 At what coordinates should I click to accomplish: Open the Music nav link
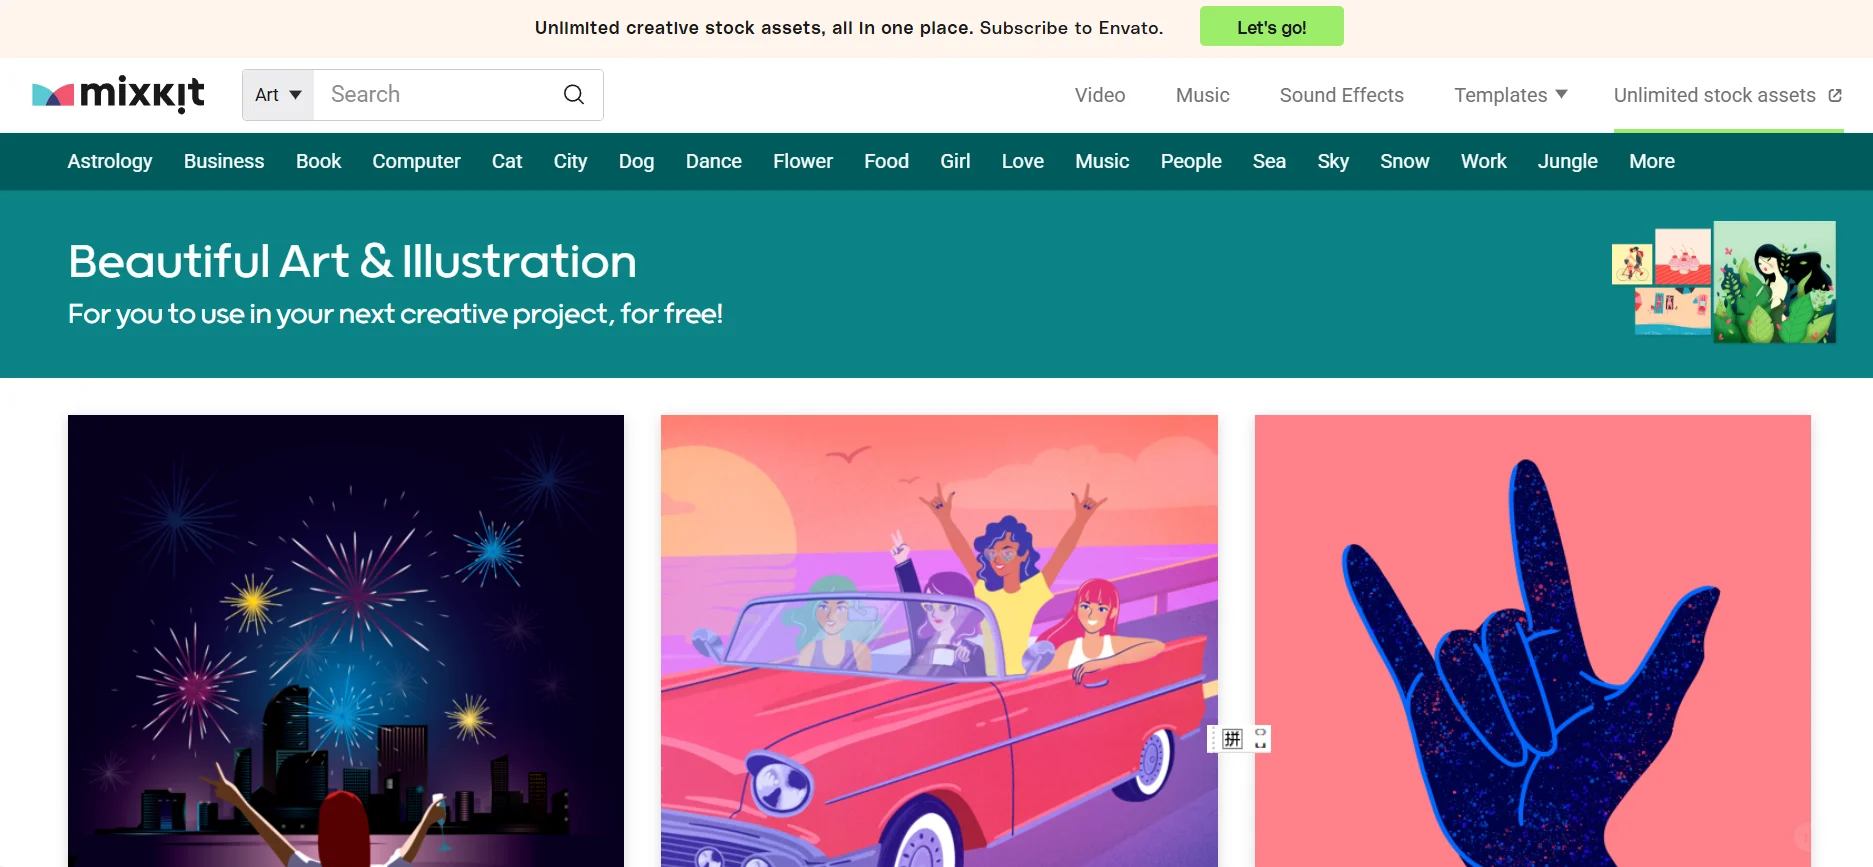click(1203, 95)
